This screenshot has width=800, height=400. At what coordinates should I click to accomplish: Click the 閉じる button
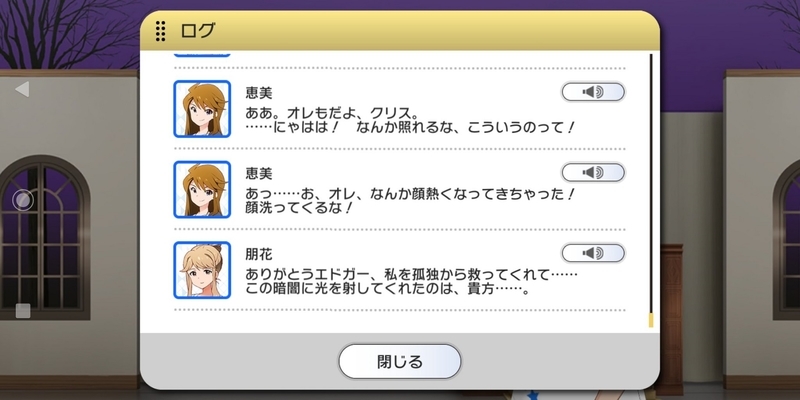[399, 361]
